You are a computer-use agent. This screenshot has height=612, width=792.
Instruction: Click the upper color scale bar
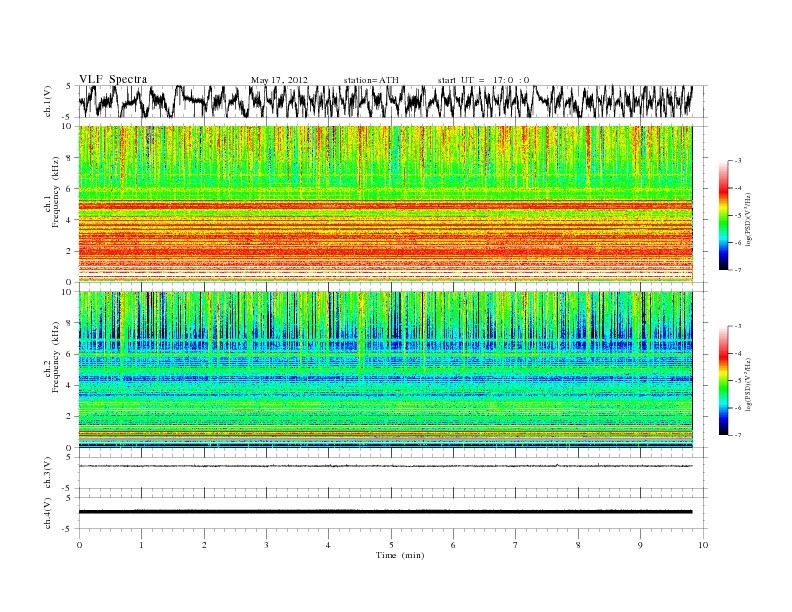tap(724, 215)
